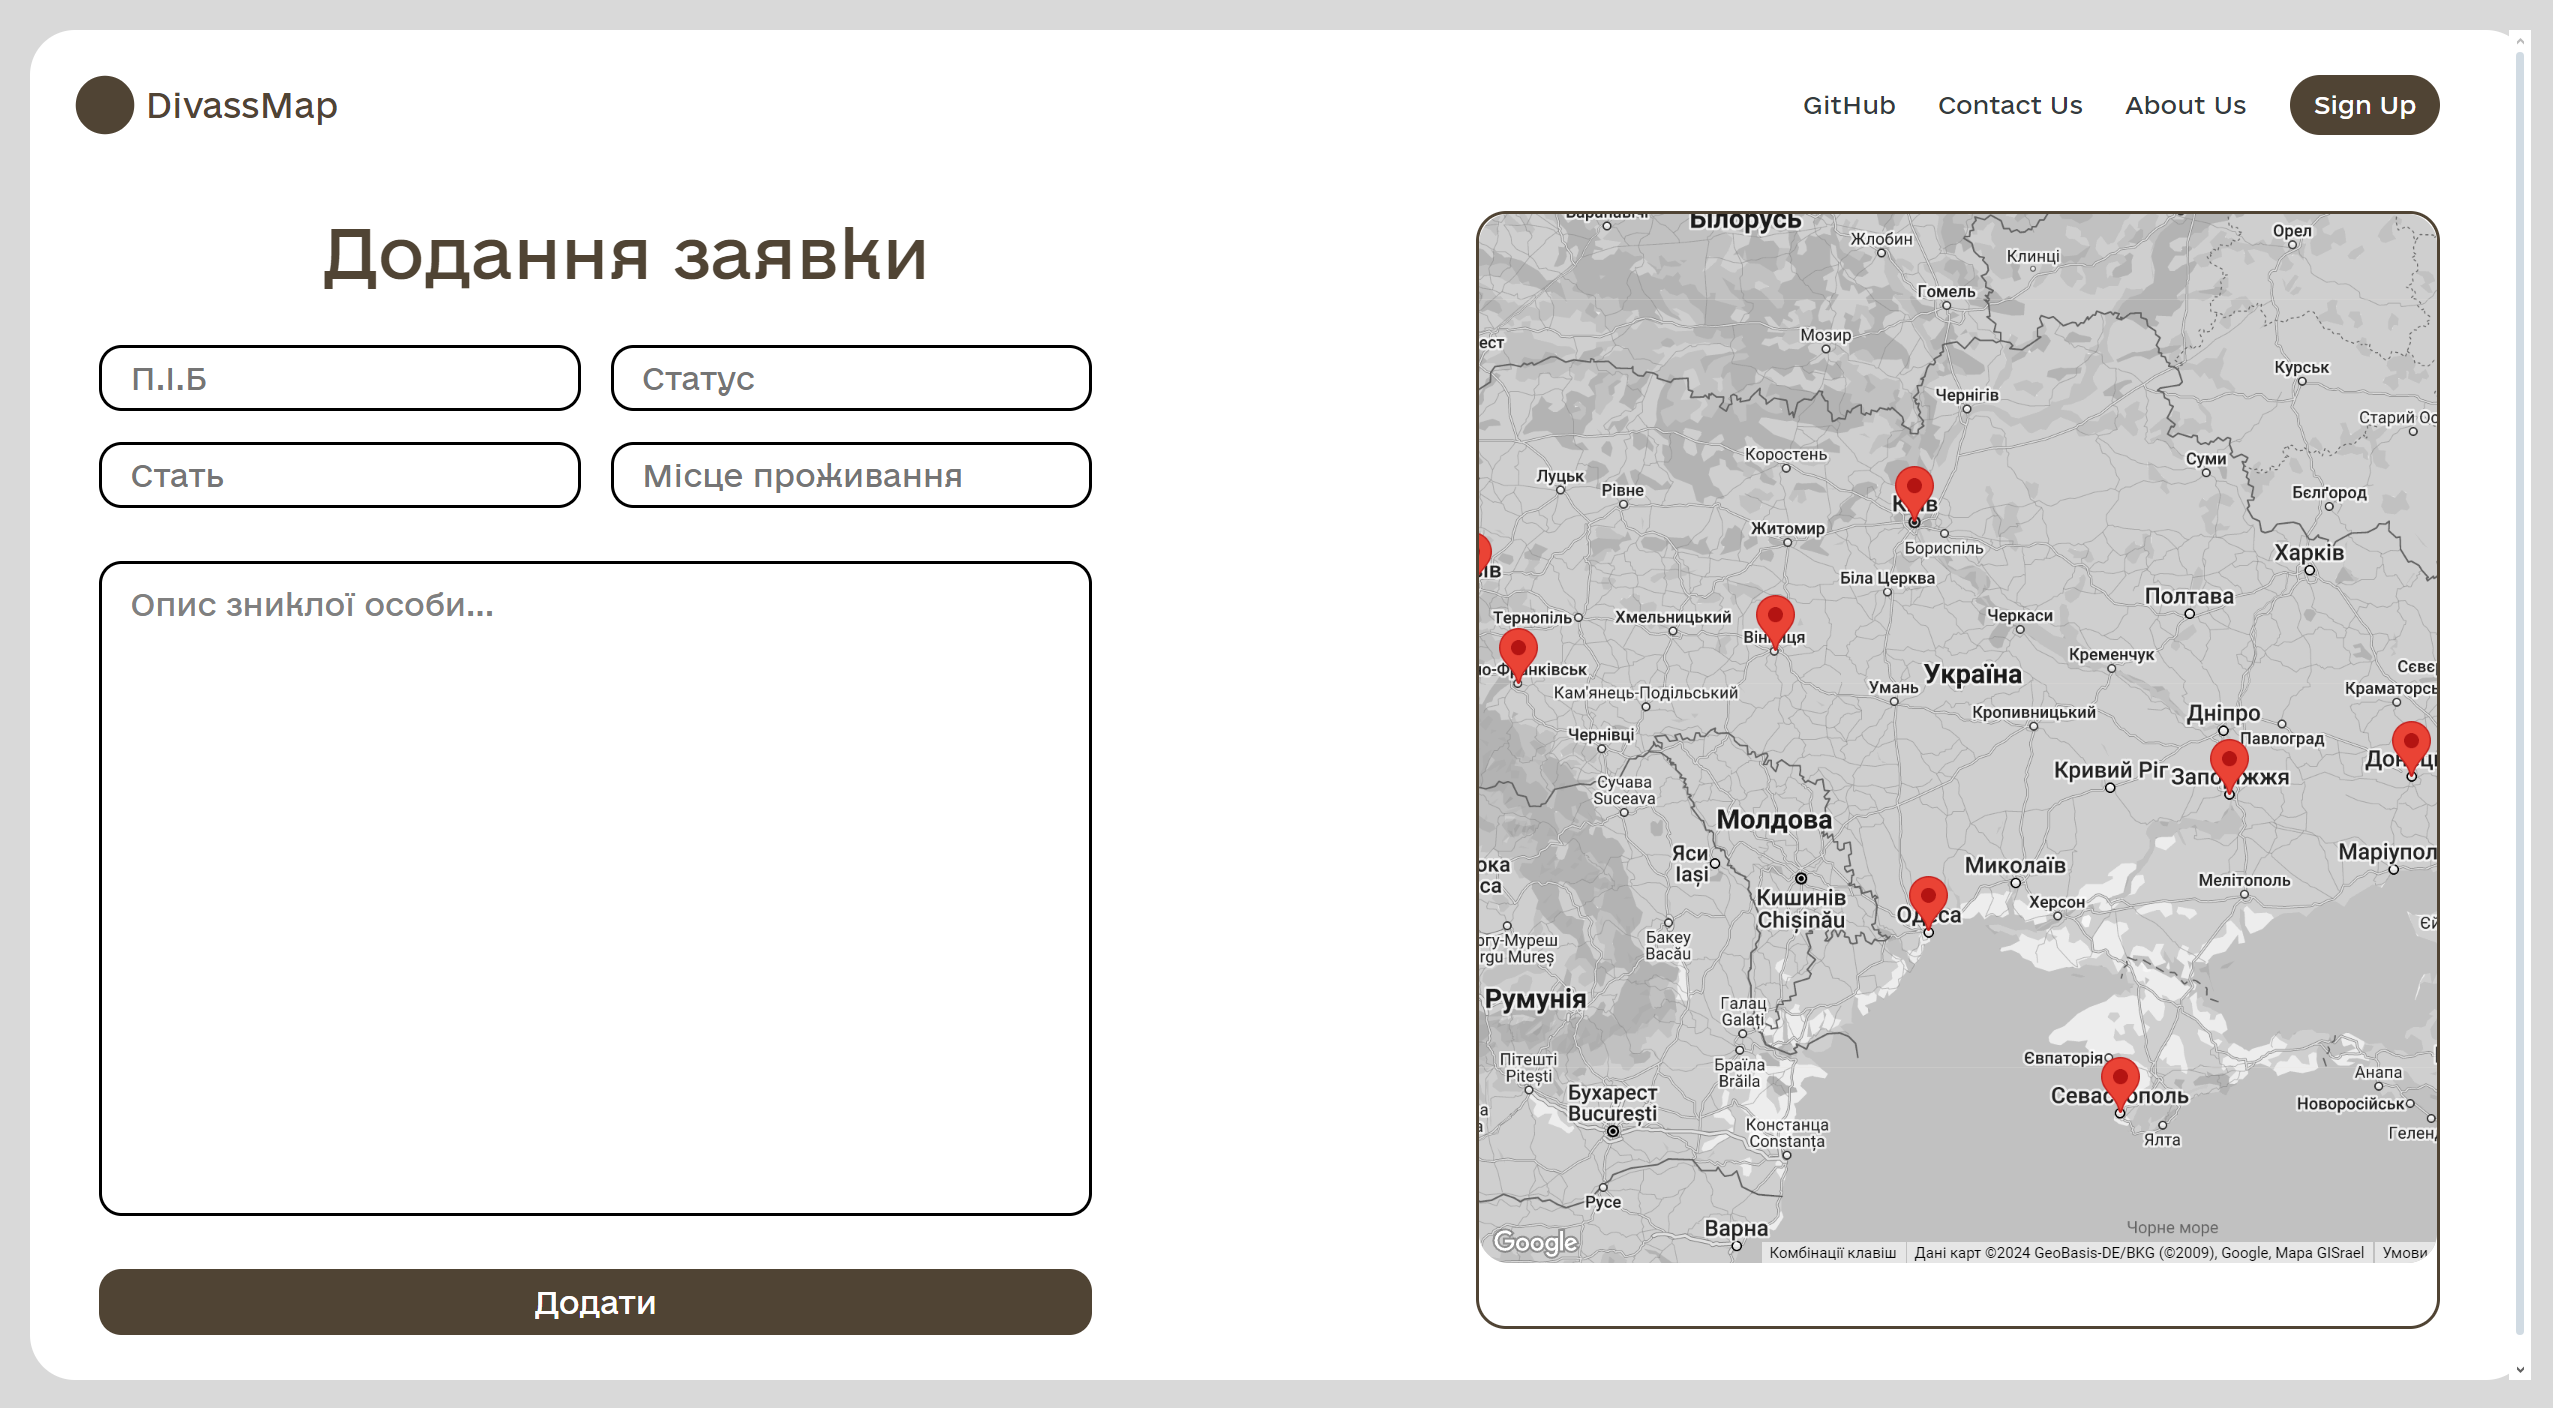Submit the form with Додати button

click(x=594, y=1302)
